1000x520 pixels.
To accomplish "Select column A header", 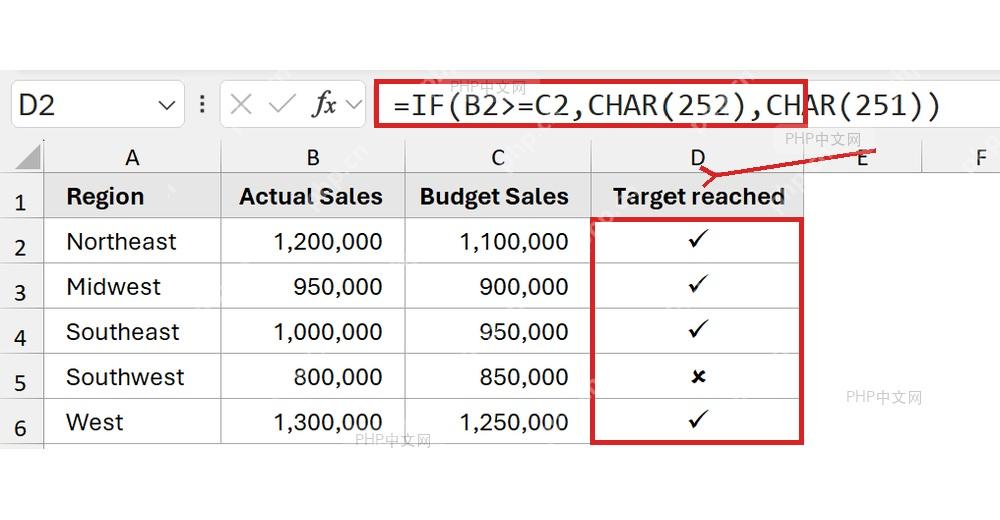I will pyautogui.click(x=132, y=157).
